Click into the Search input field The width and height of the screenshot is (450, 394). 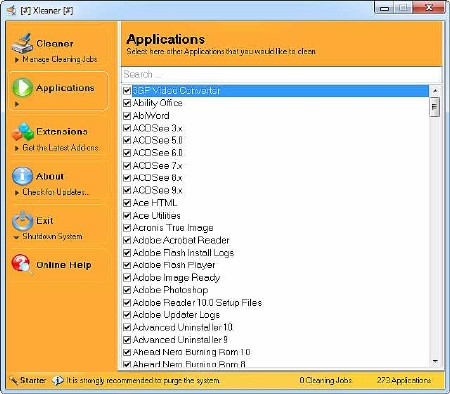tap(282, 74)
